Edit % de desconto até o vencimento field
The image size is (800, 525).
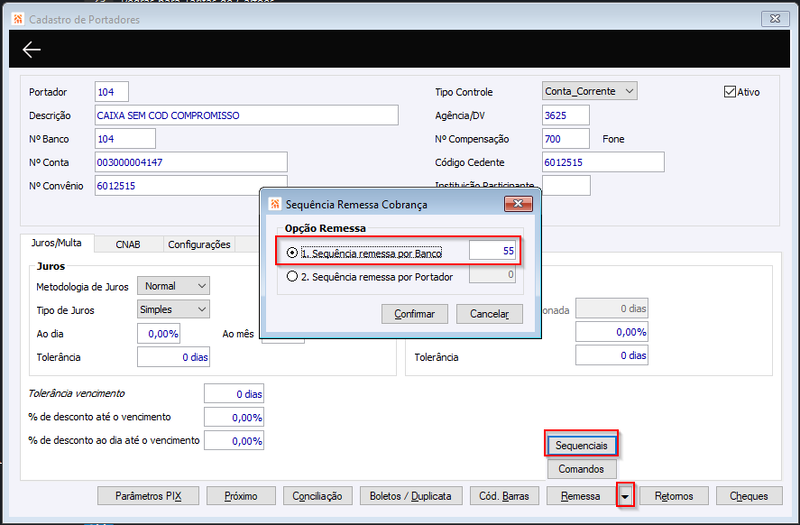click(234, 417)
